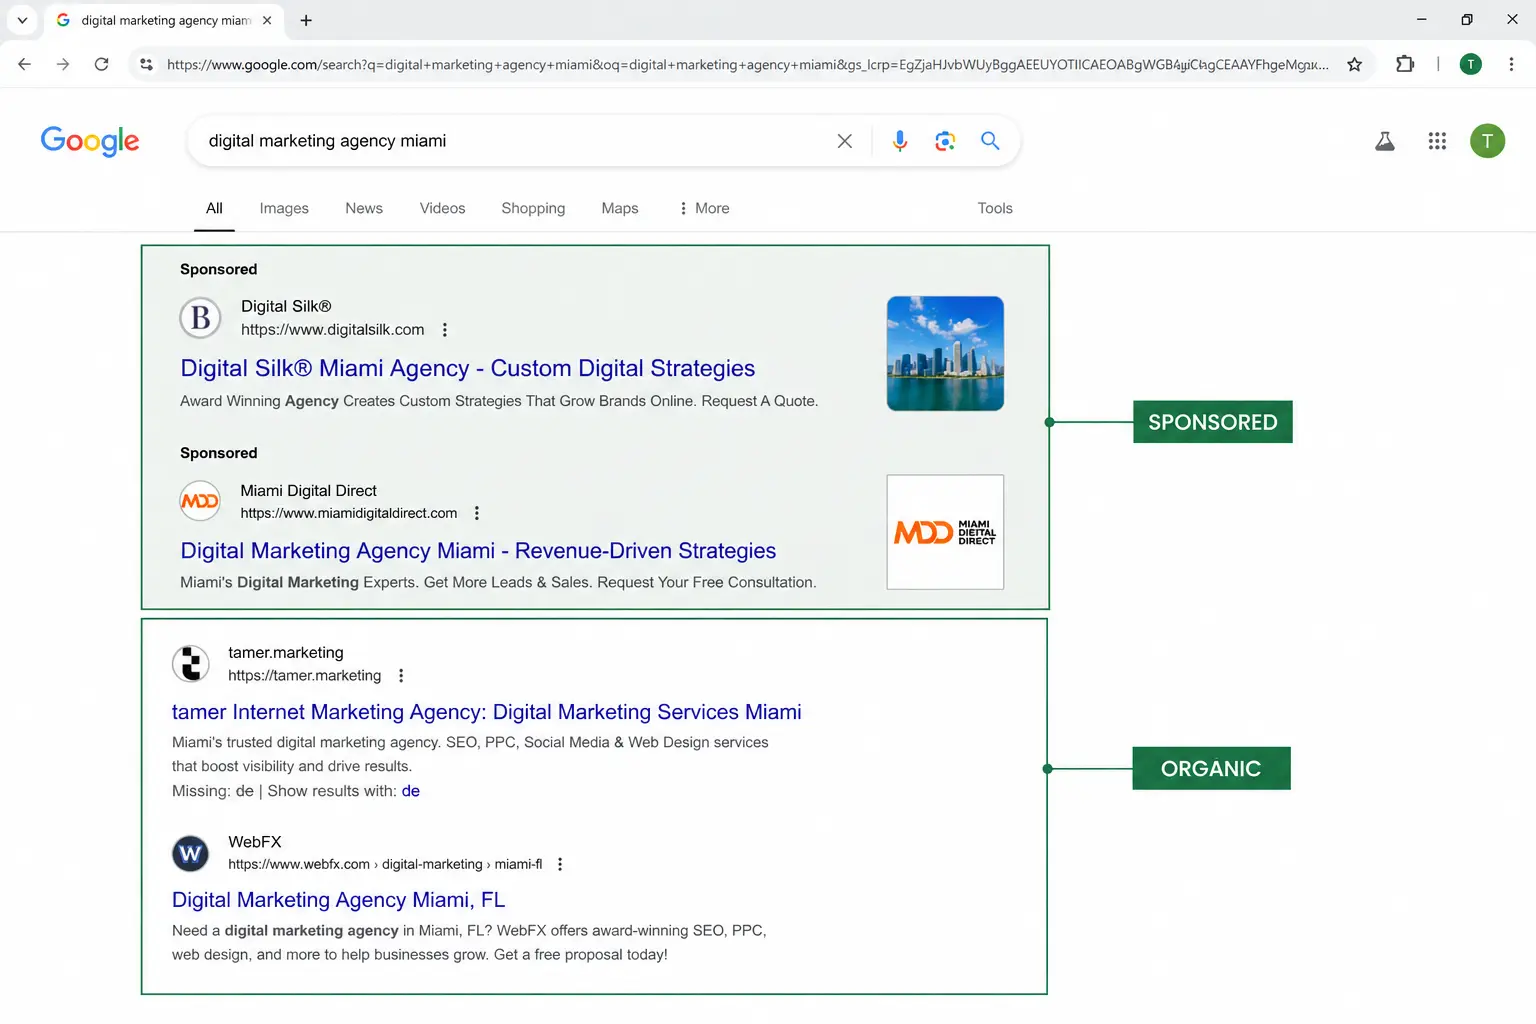1536x1024 pixels.
Task: Switch to the Shopping tab
Action: pos(533,208)
